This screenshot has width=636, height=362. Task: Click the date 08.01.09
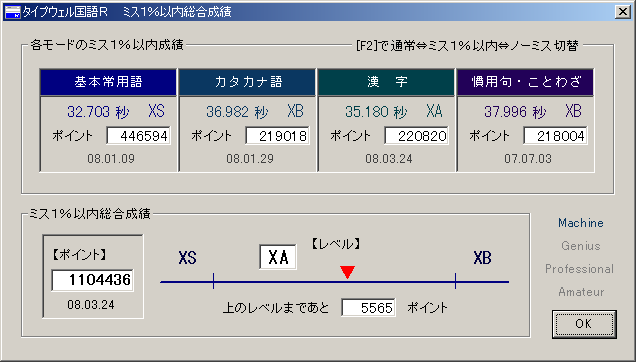click(111, 159)
